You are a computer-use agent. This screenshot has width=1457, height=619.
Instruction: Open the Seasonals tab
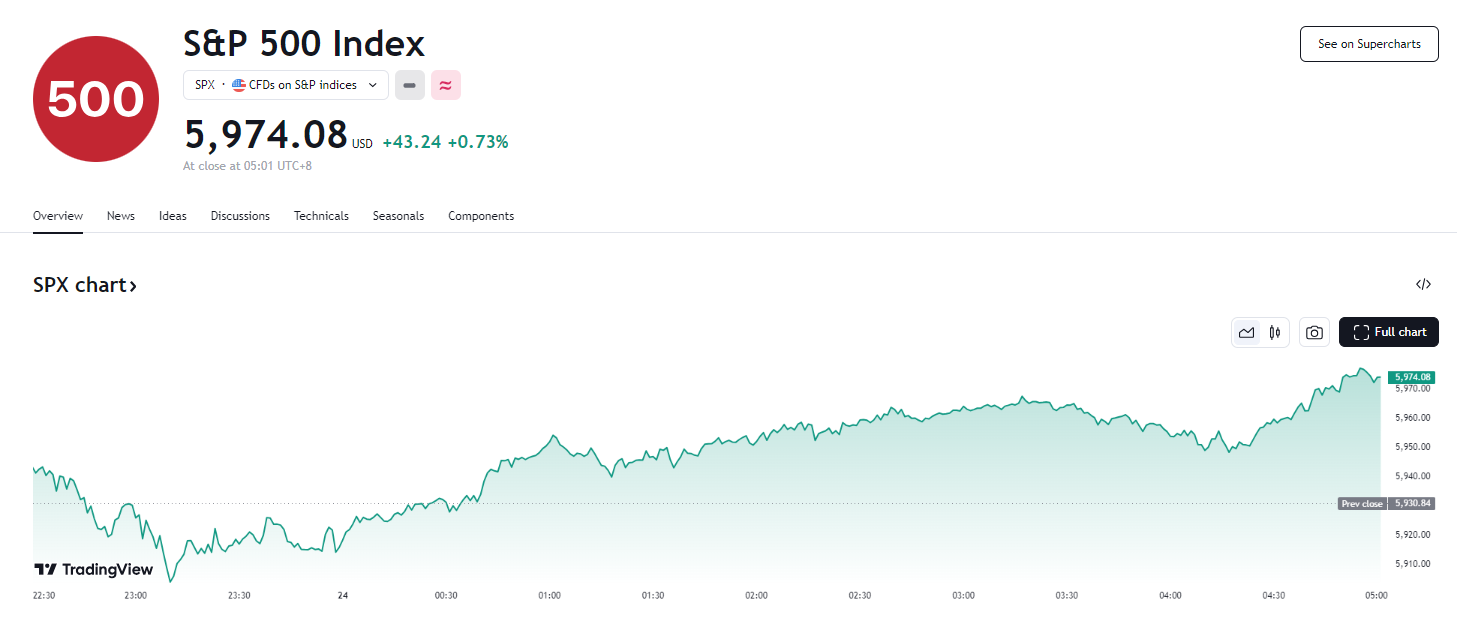coord(398,216)
